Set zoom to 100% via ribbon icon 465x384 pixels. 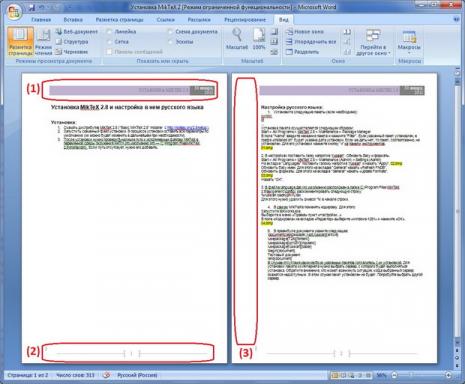pyautogui.click(x=259, y=39)
